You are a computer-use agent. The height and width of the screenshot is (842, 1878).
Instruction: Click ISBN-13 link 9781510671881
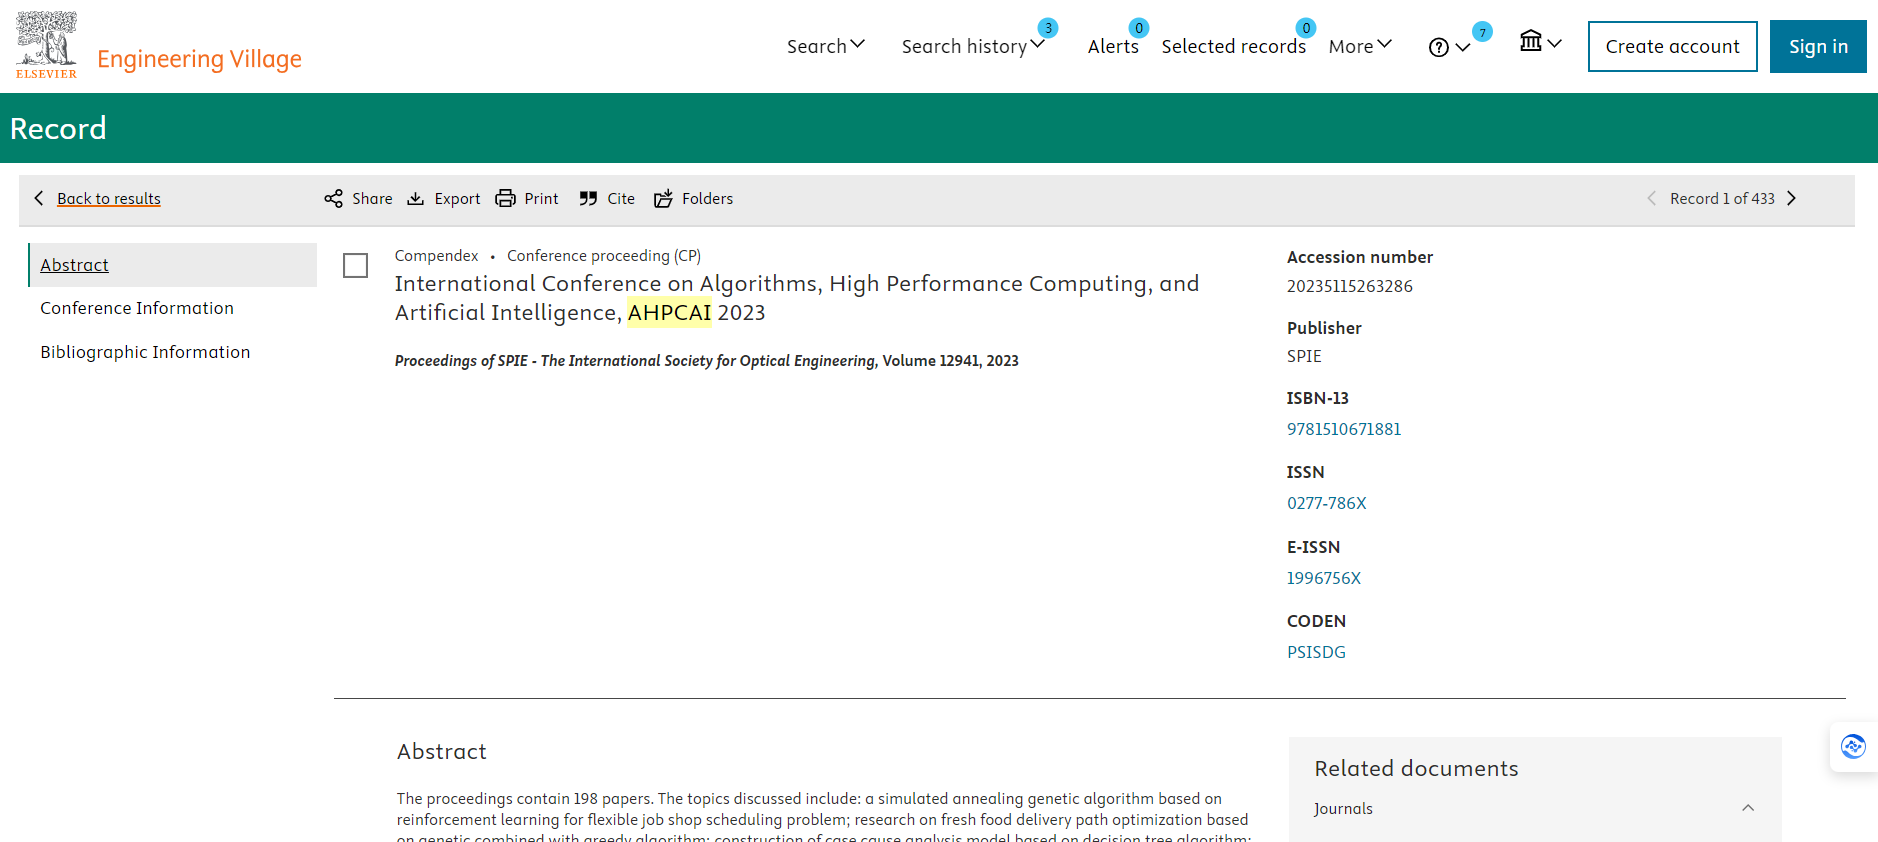tap(1344, 429)
